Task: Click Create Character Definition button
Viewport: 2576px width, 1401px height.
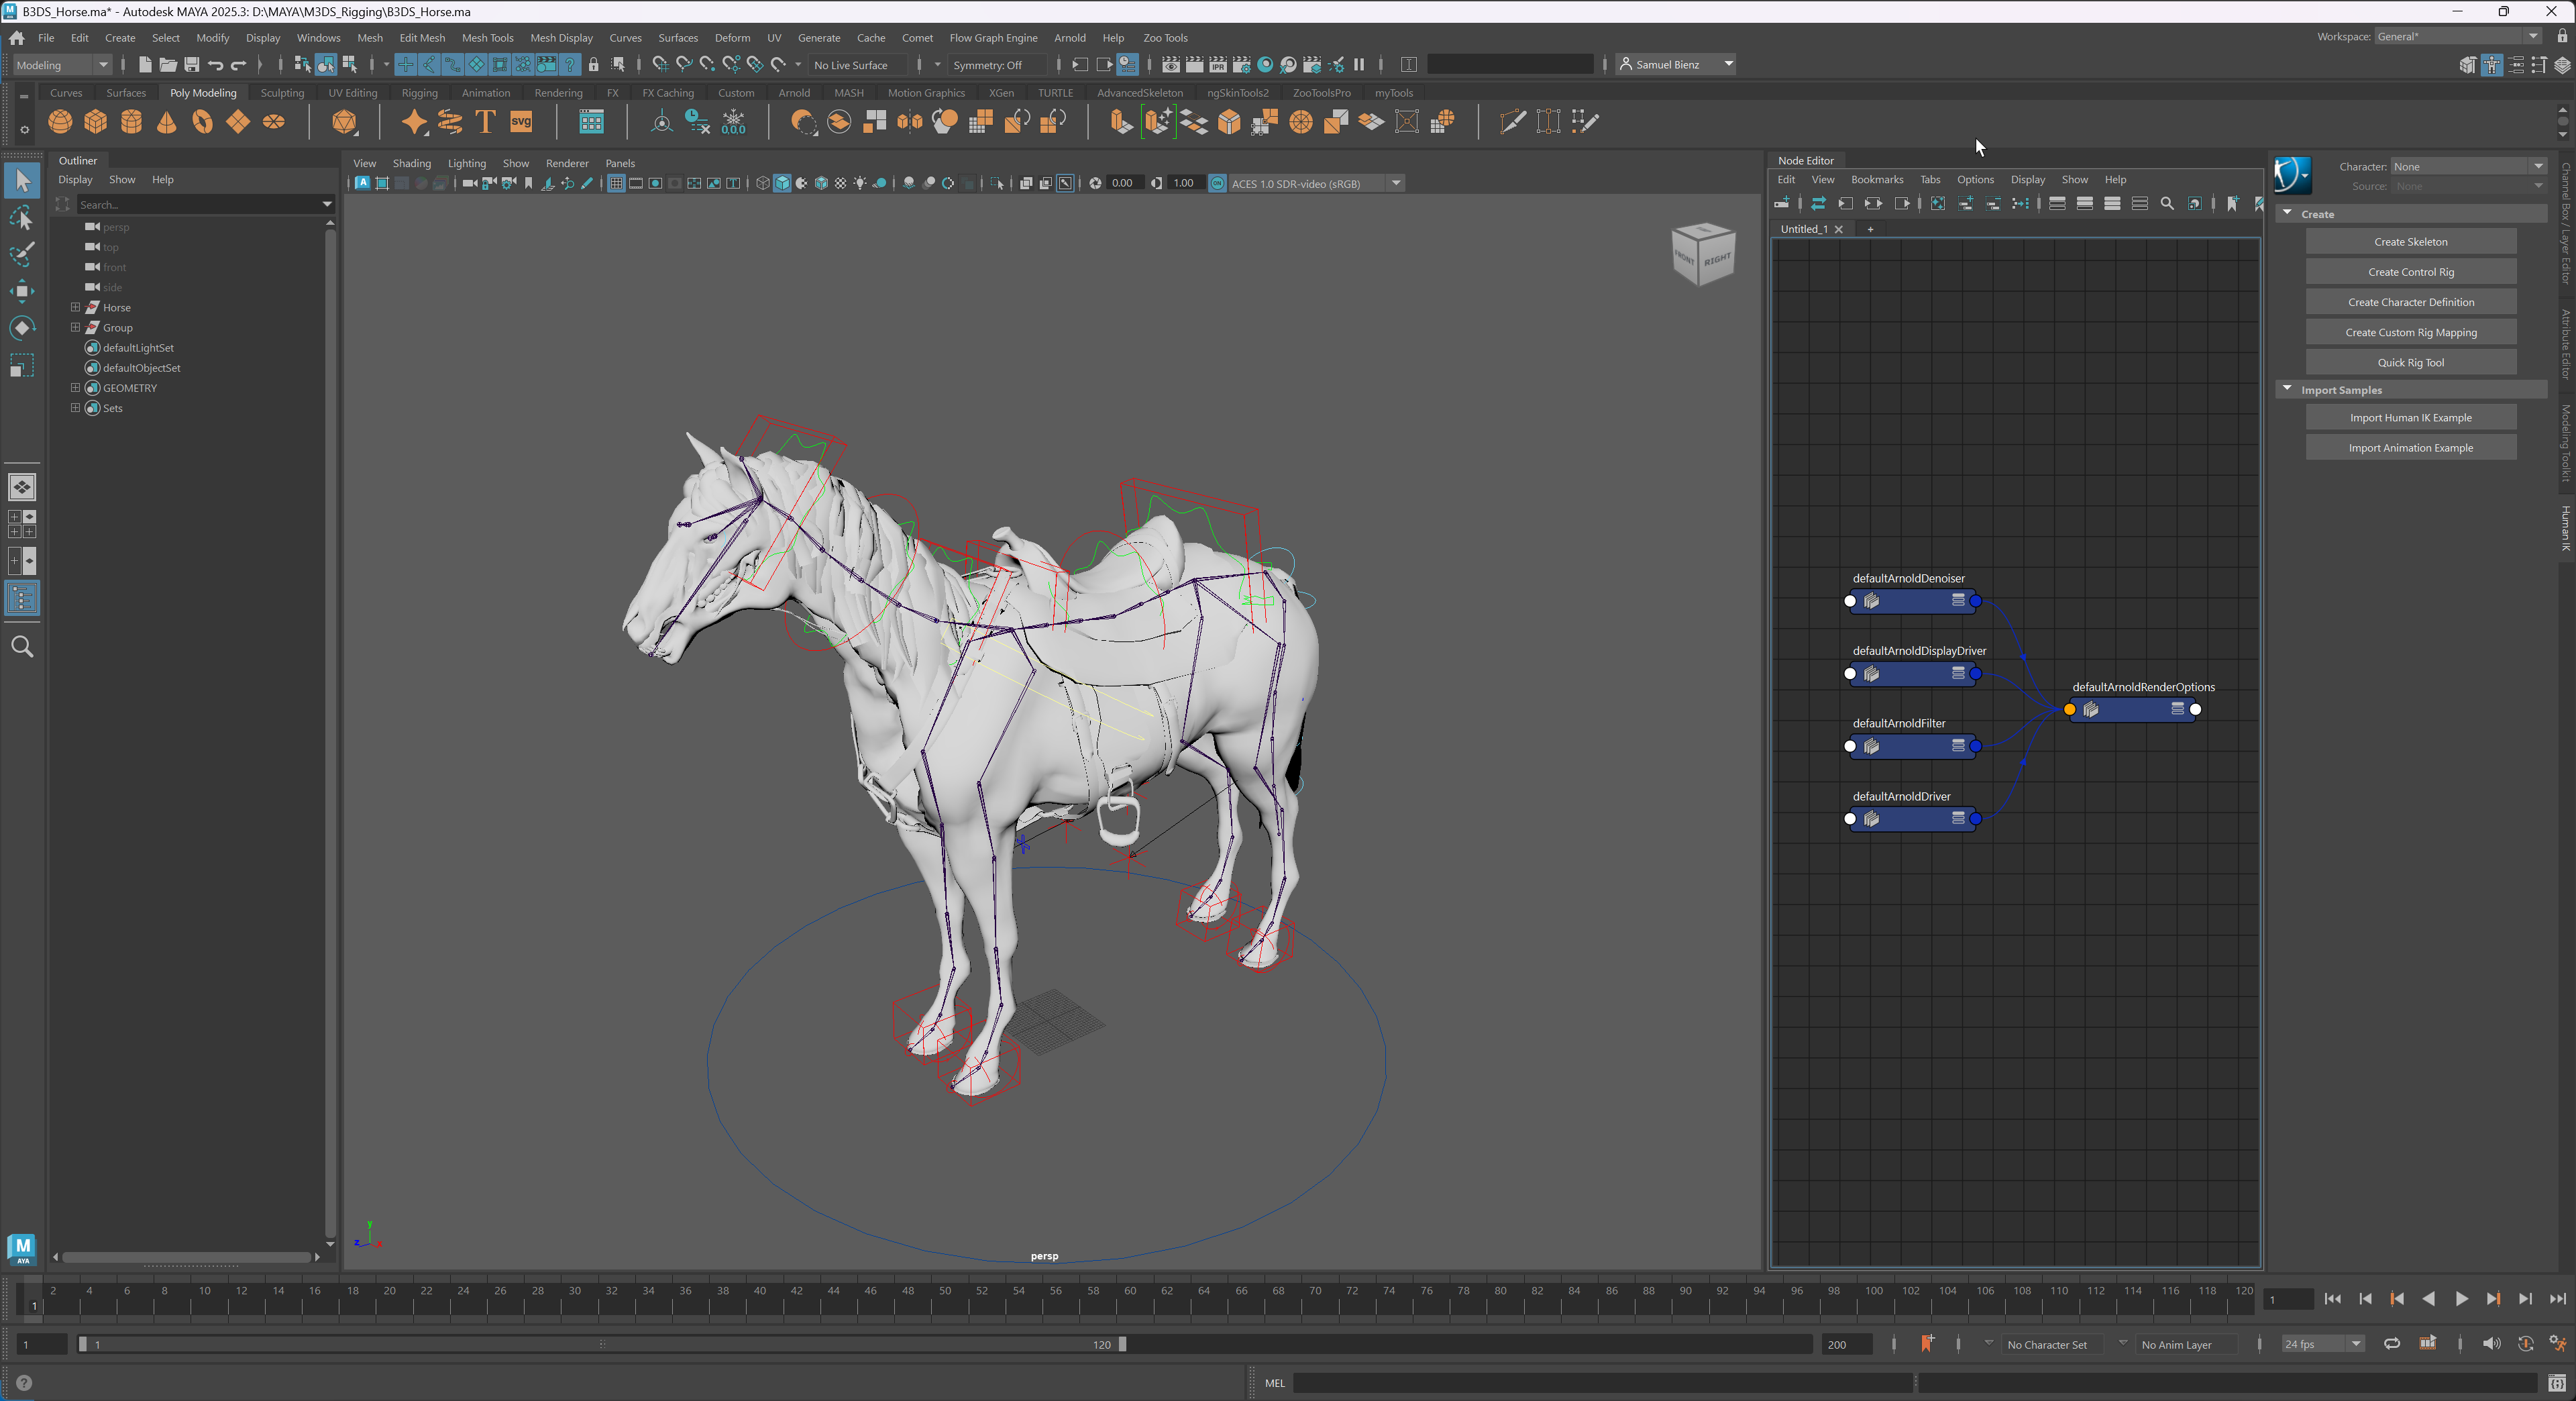Action: (2410, 302)
